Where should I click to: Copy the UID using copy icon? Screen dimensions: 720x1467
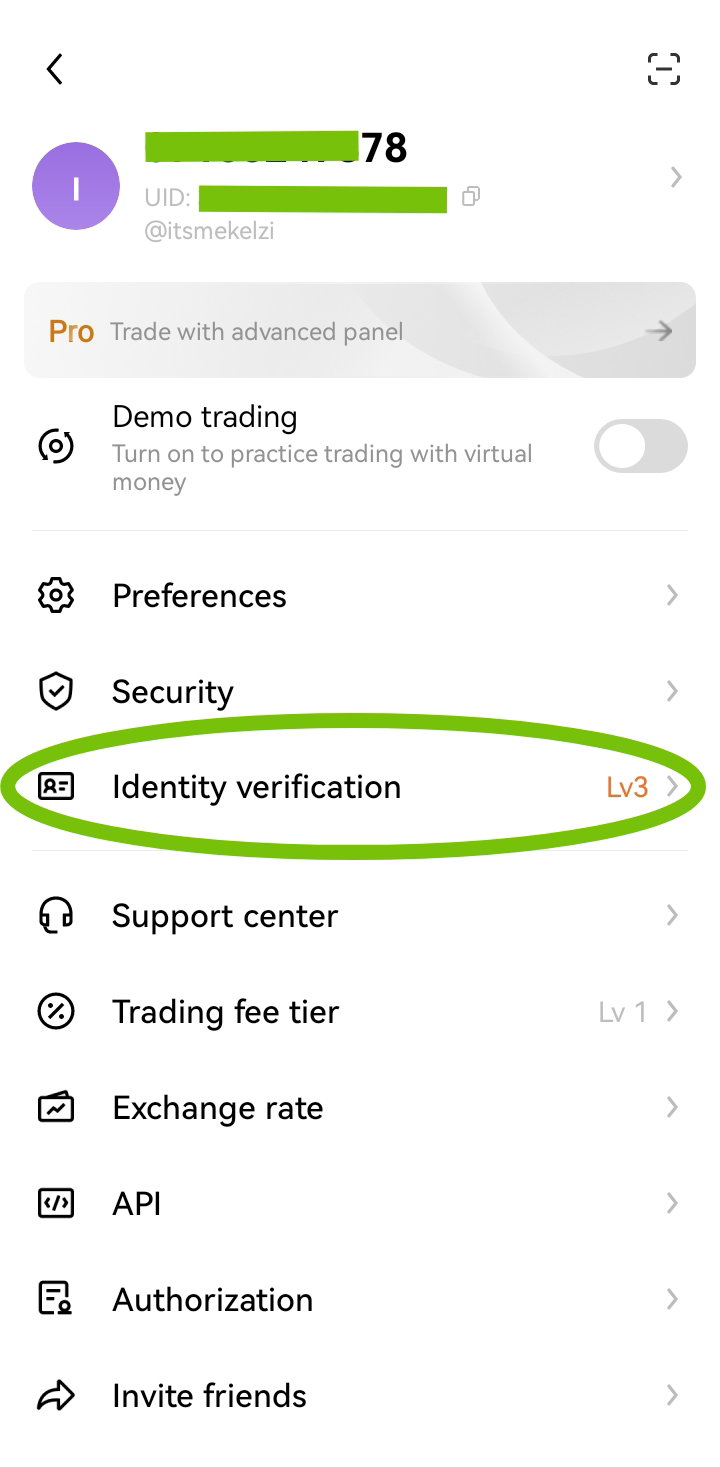(470, 197)
